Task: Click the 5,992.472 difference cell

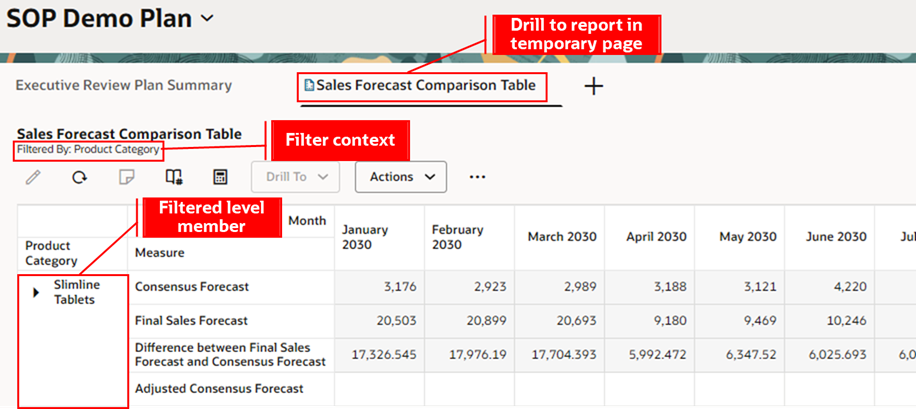Action: pos(650,355)
